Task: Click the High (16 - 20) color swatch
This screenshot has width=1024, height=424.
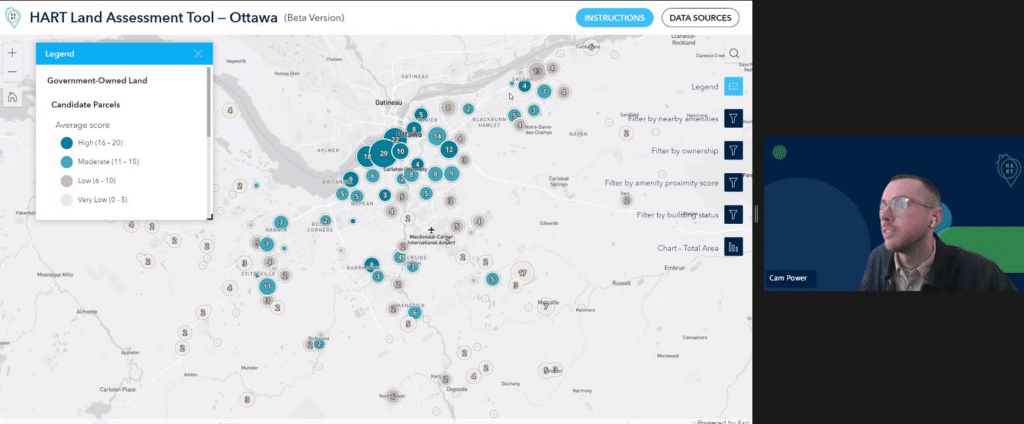Action: coord(67,143)
